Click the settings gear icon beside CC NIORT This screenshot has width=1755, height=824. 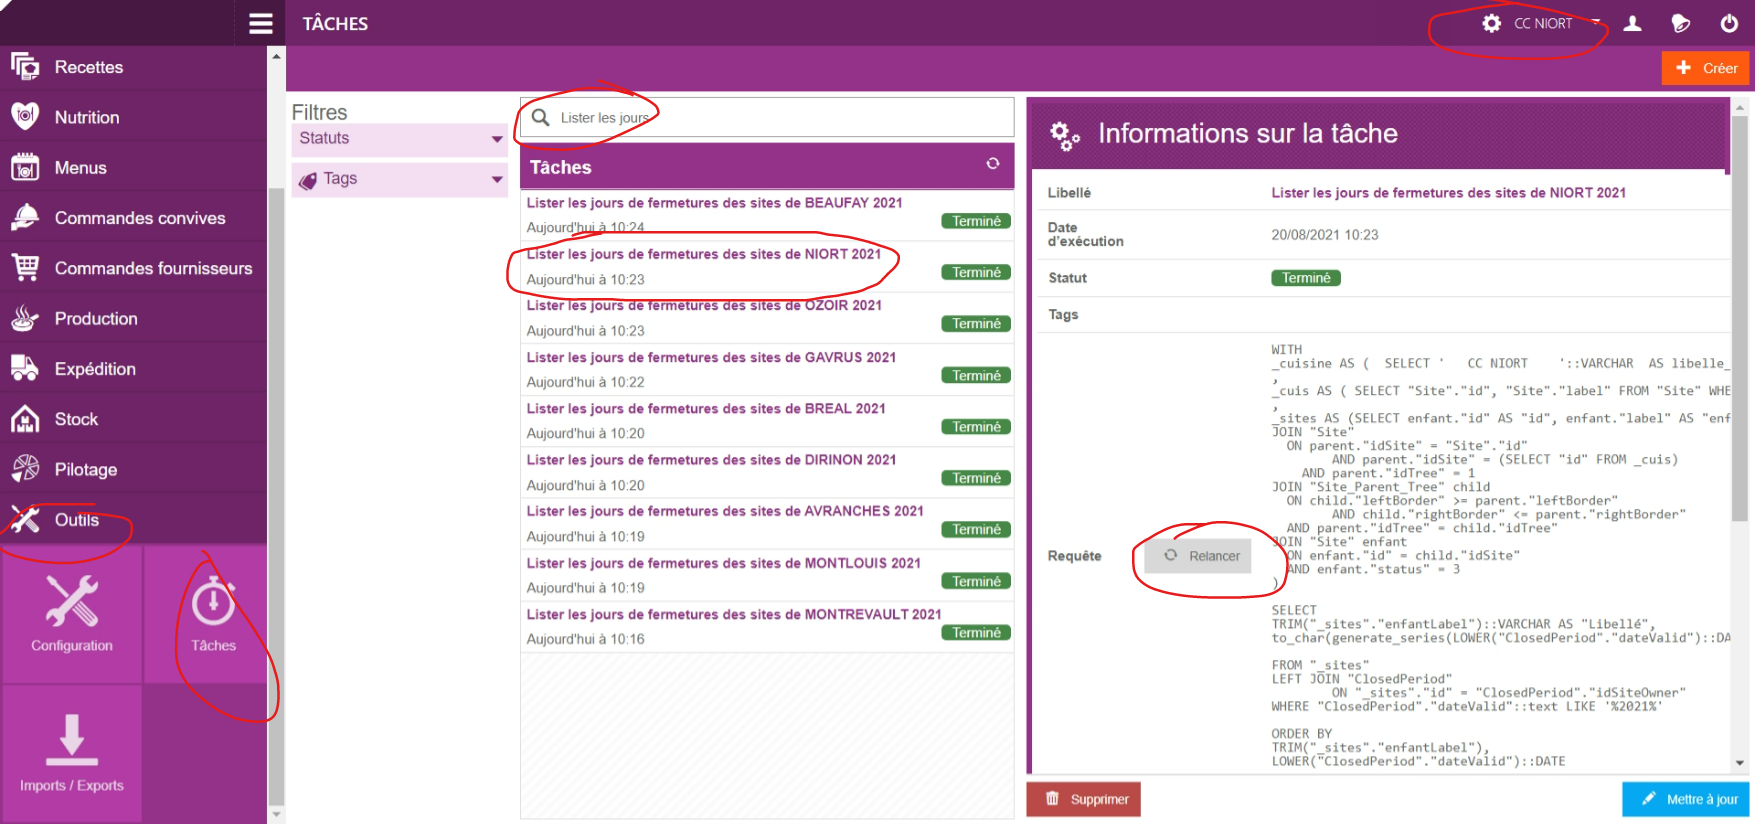(1491, 23)
